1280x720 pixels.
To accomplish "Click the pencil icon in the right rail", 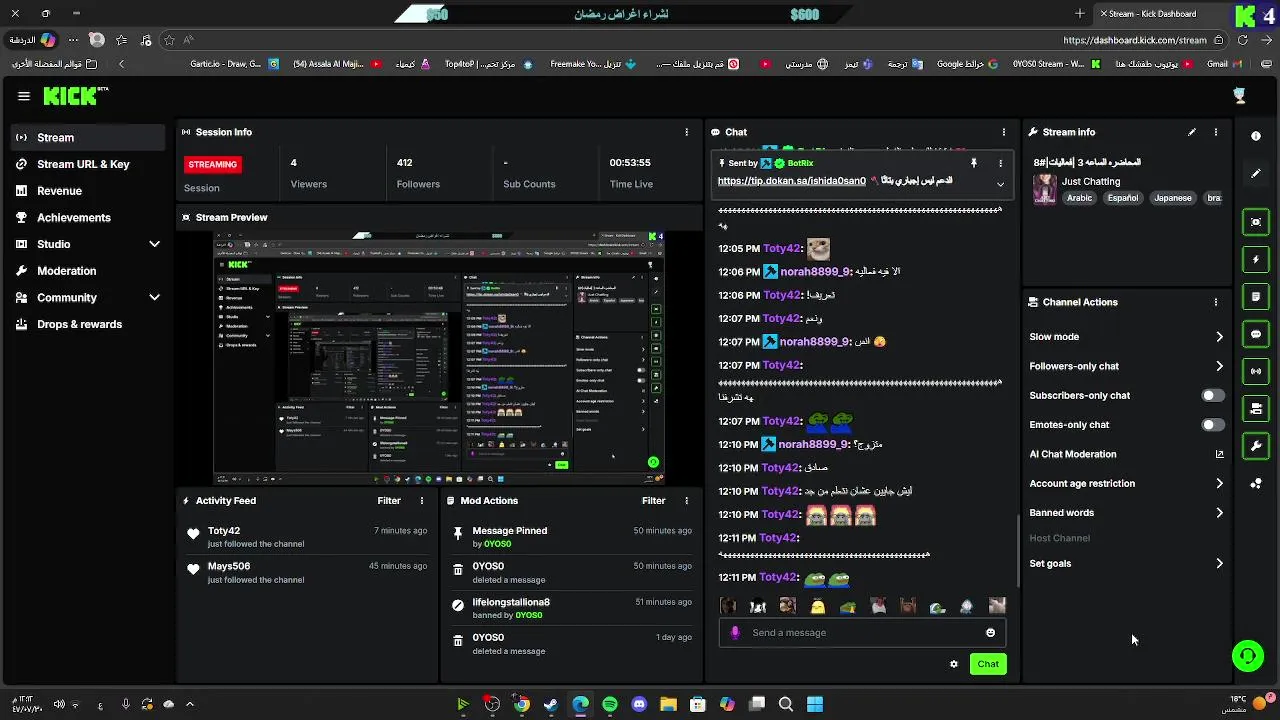I will click(1256, 173).
